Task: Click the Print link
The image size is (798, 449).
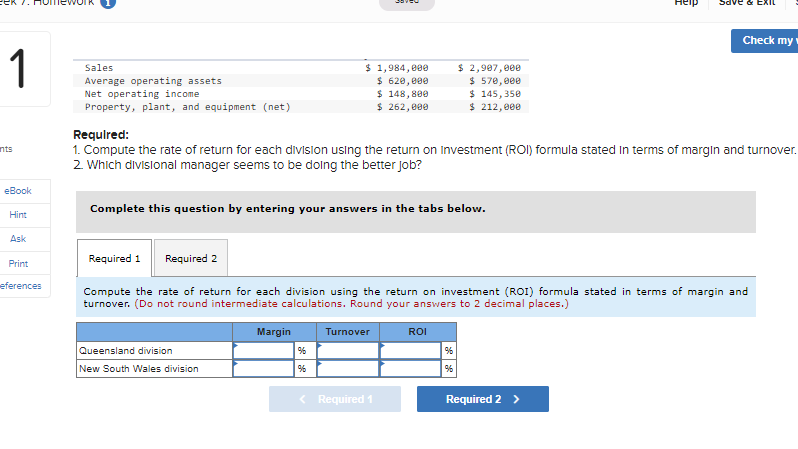Action: [x=18, y=264]
